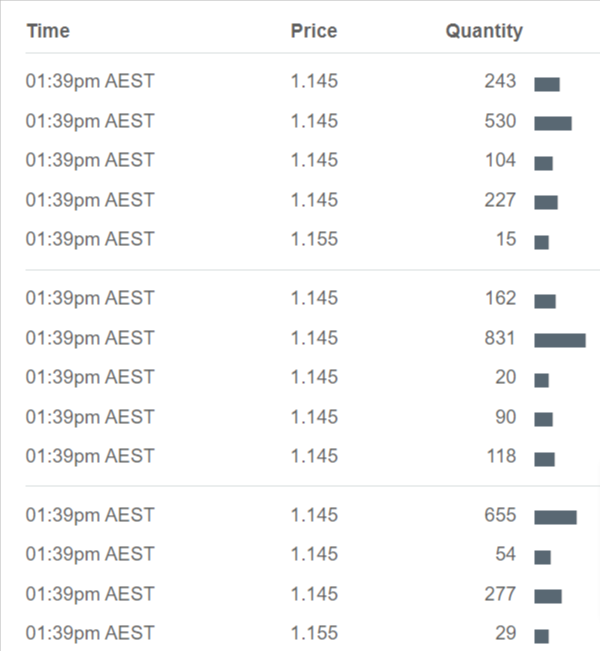Click the quantity value 54
This screenshot has width=600, height=651.
point(505,554)
